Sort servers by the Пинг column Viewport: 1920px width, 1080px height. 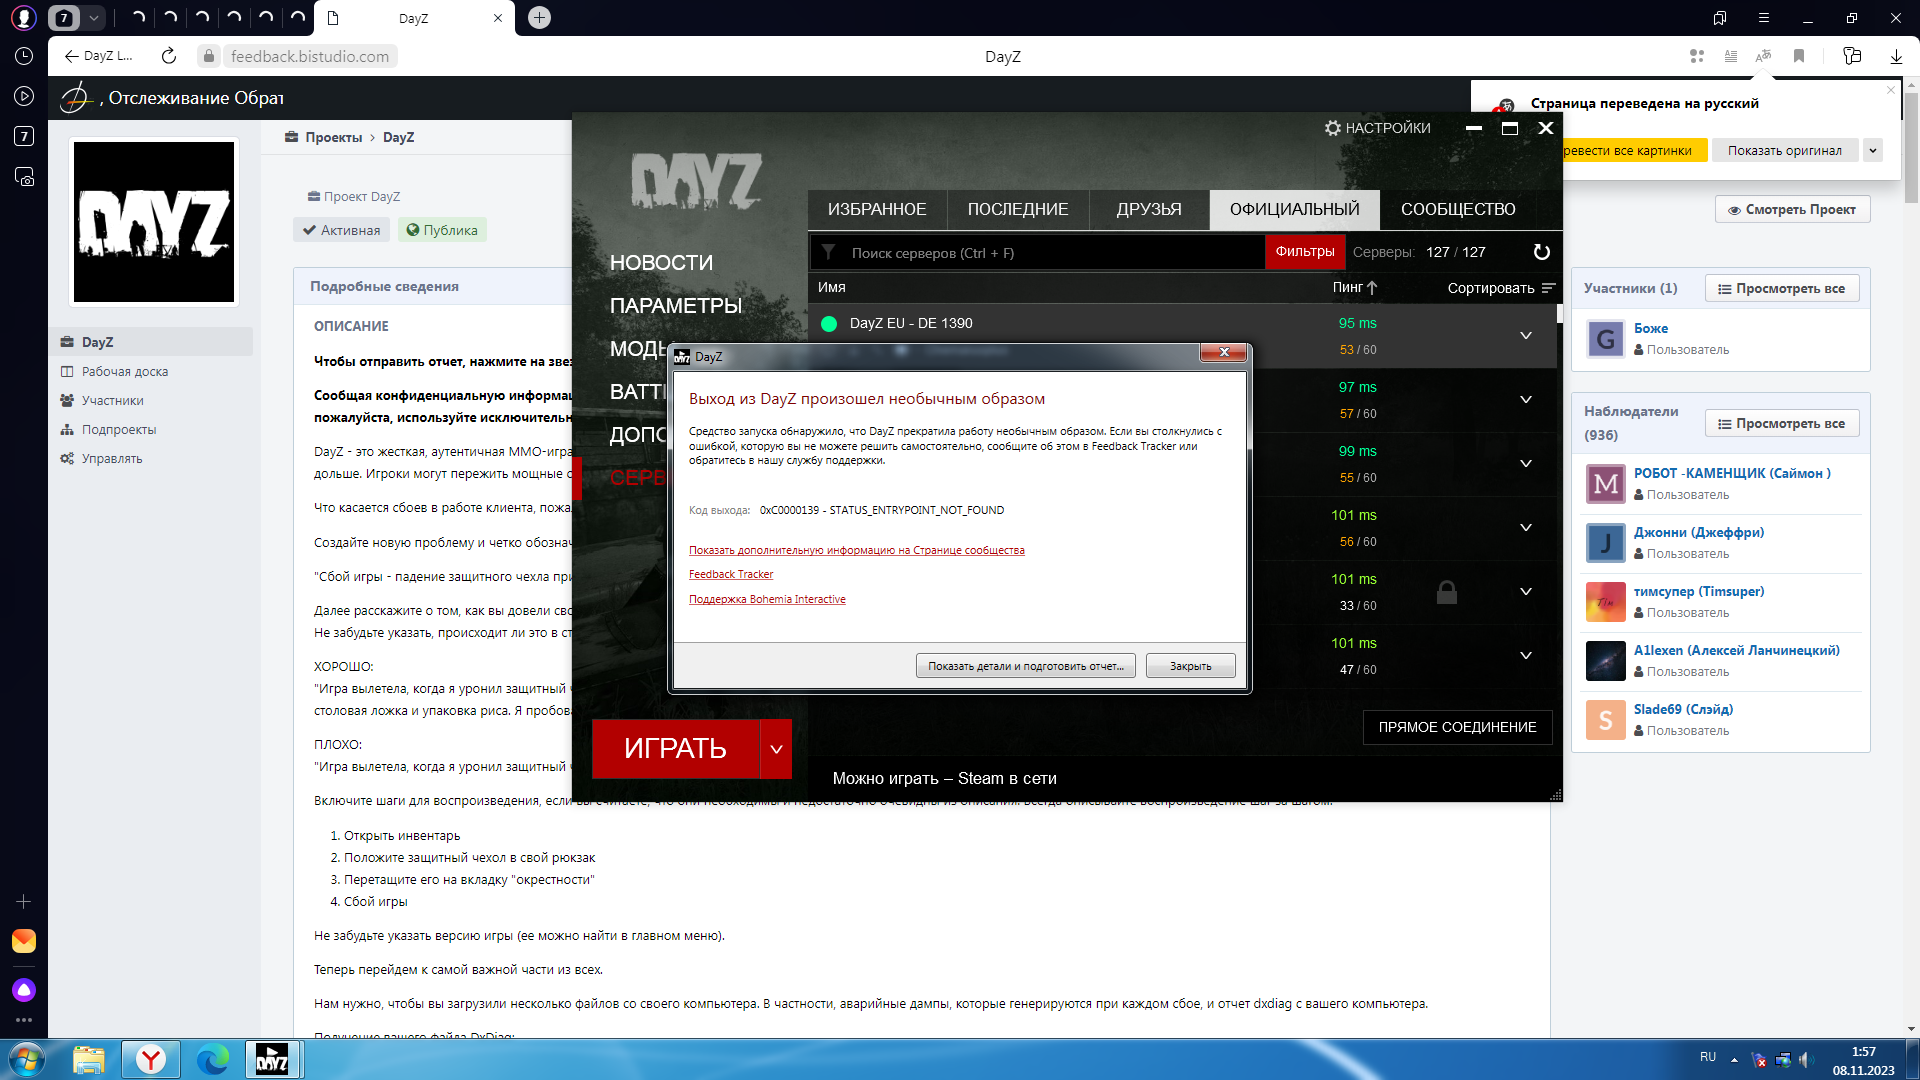(1354, 288)
